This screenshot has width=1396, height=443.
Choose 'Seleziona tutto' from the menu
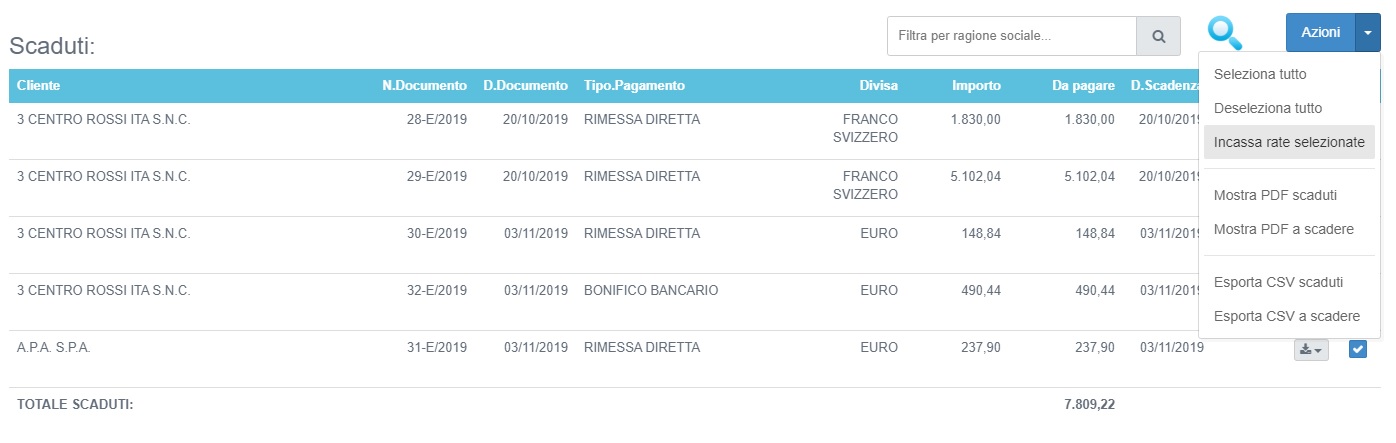tap(1259, 74)
